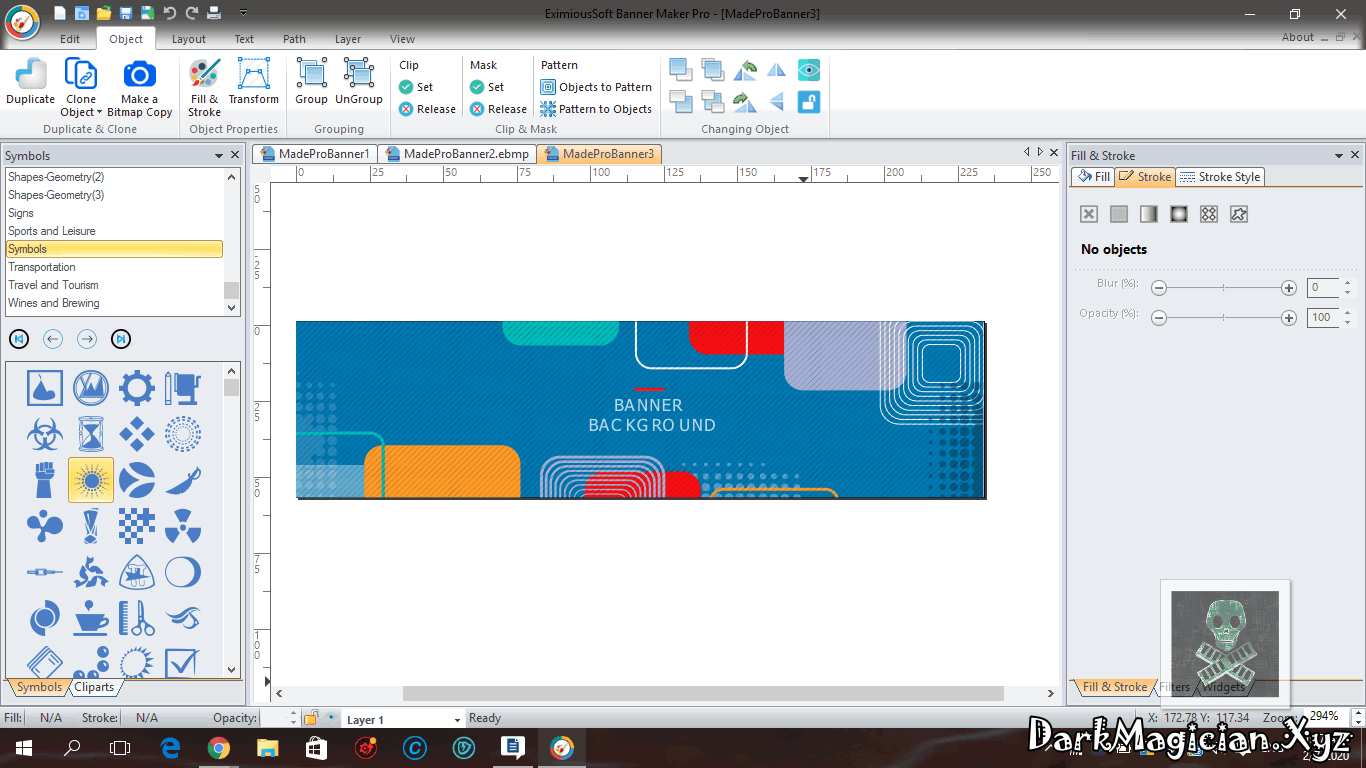This screenshot has width=1366, height=768.
Task: Click the Group objects icon
Action: point(311,74)
